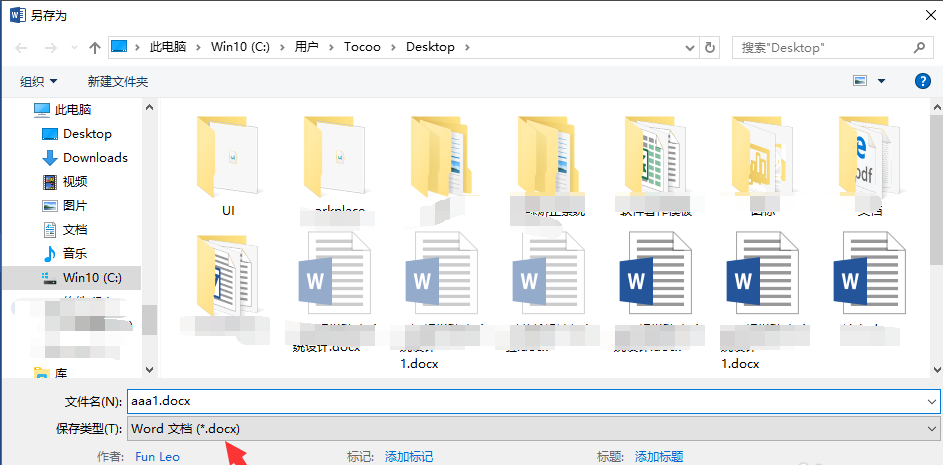Image resolution: width=943 pixels, height=465 pixels.
Task: Click the computer icon in address bar
Action: click(x=120, y=47)
